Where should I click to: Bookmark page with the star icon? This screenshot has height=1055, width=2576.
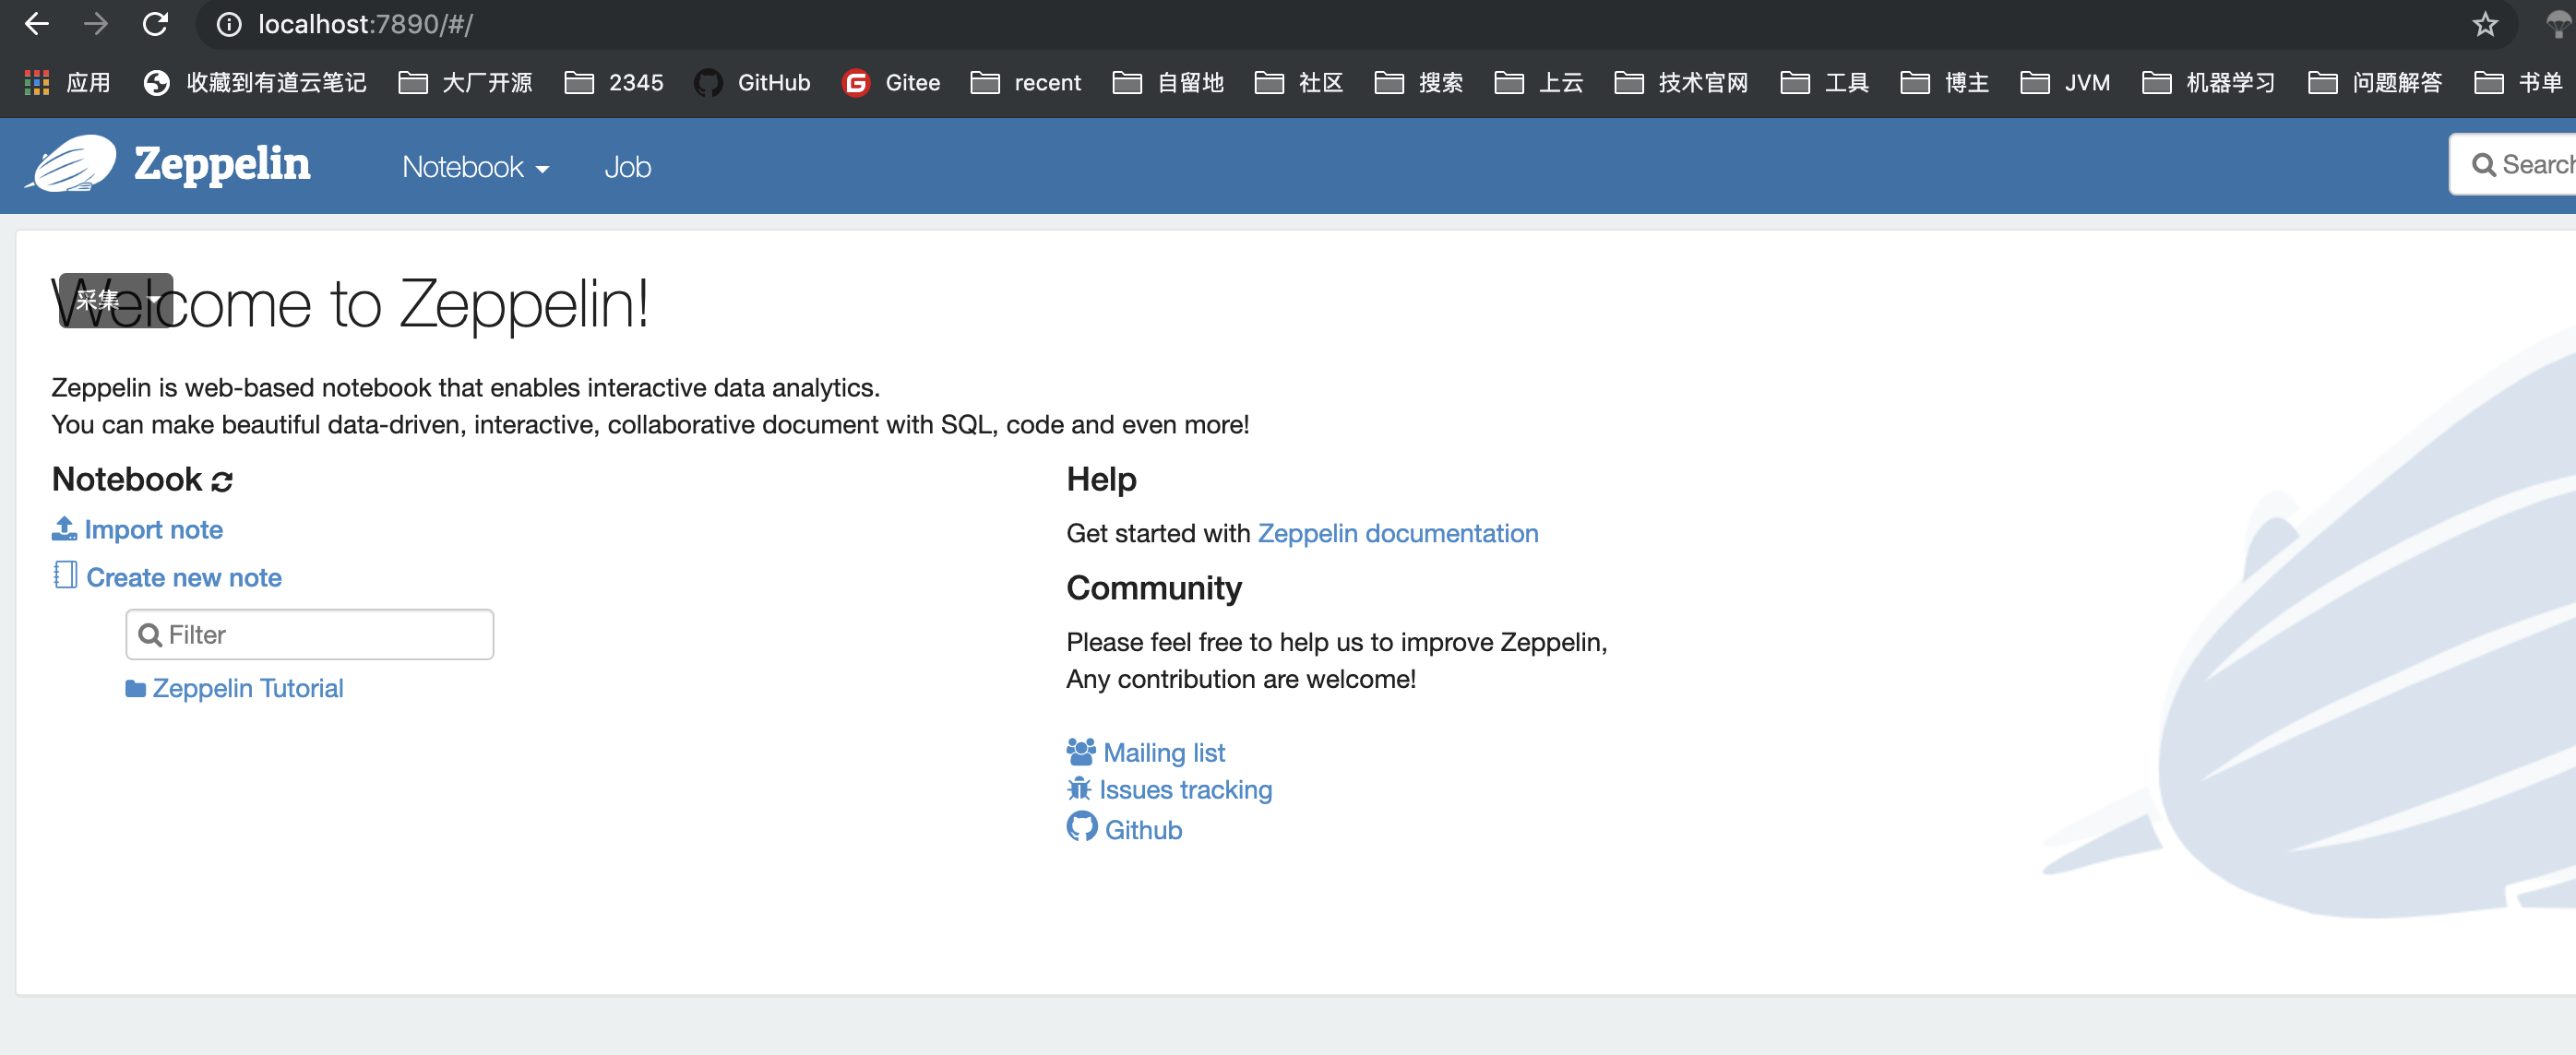point(2484,24)
